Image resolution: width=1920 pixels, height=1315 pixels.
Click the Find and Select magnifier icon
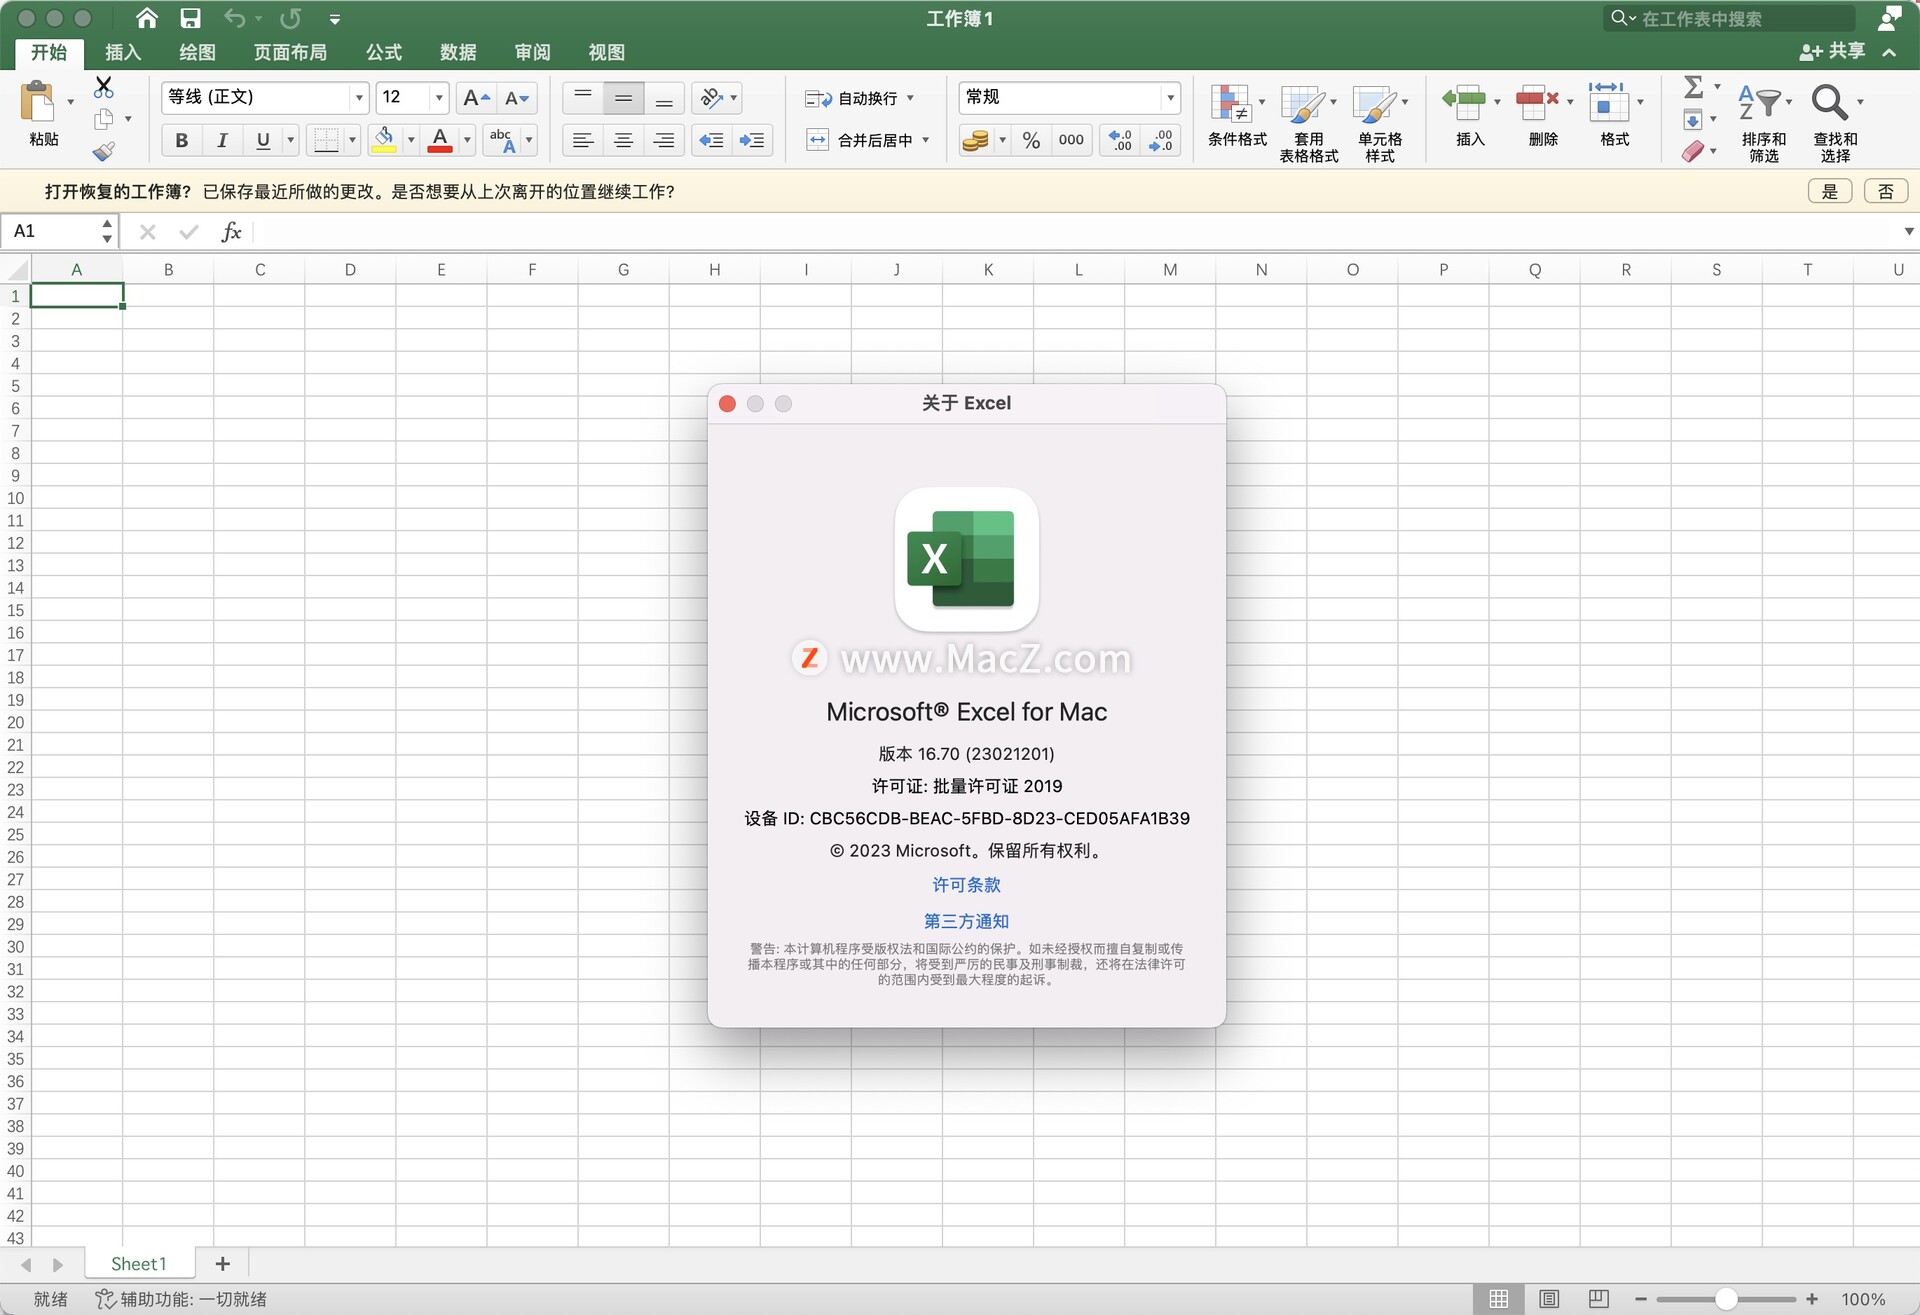tap(1830, 101)
